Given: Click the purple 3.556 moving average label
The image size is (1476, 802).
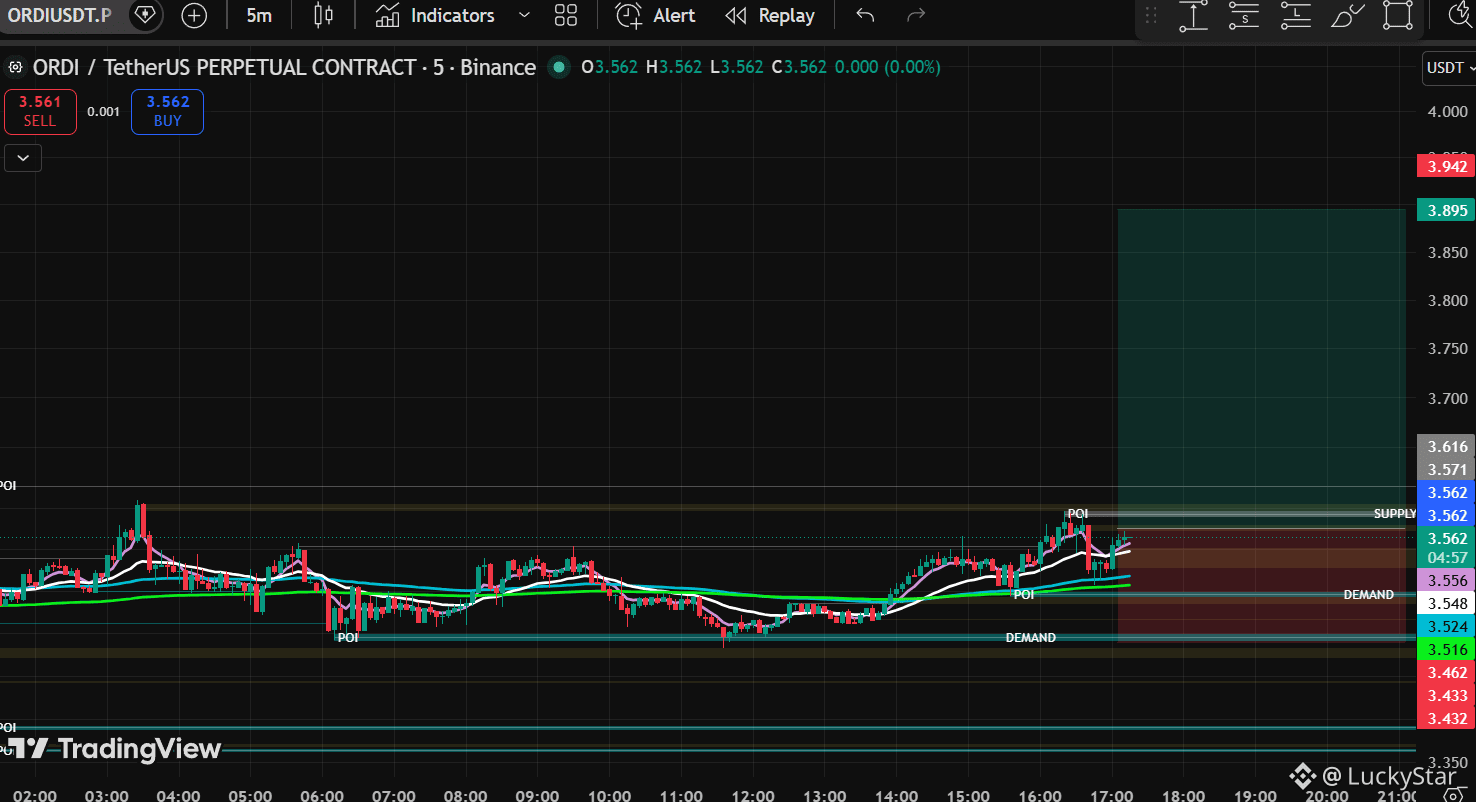Looking at the screenshot, I should pyautogui.click(x=1447, y=580).
